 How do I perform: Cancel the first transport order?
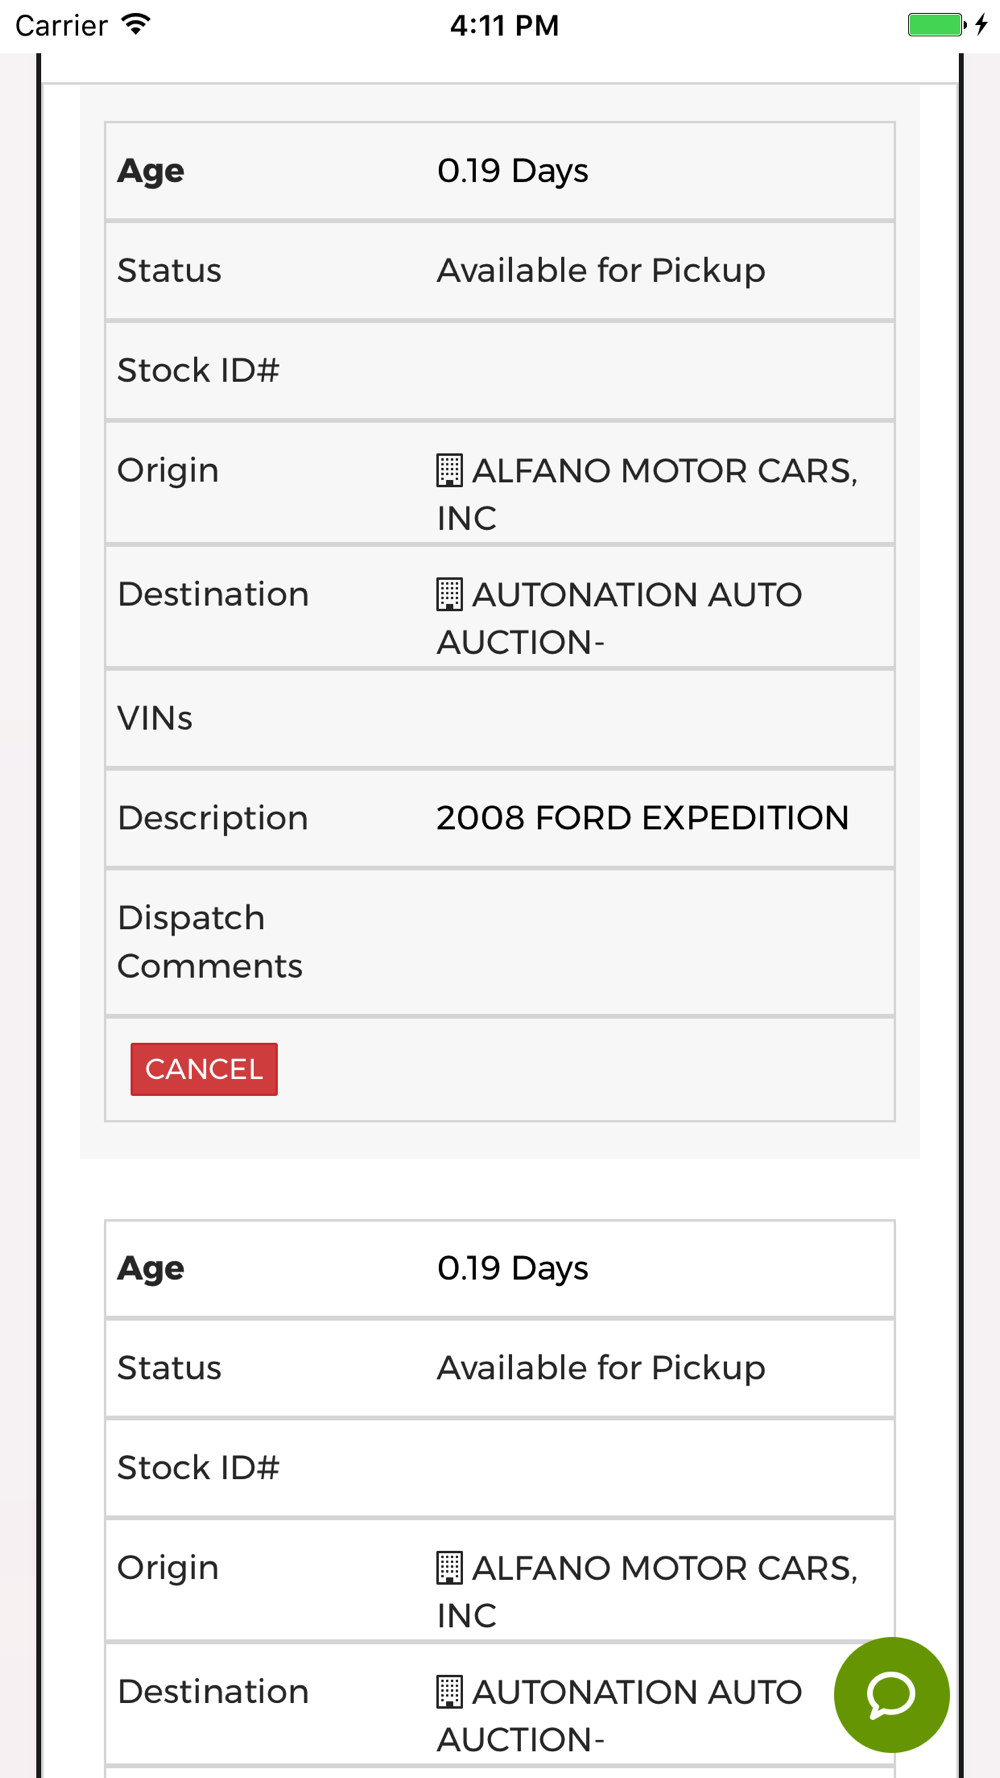pyautogui.click(x=204, y=1069)
